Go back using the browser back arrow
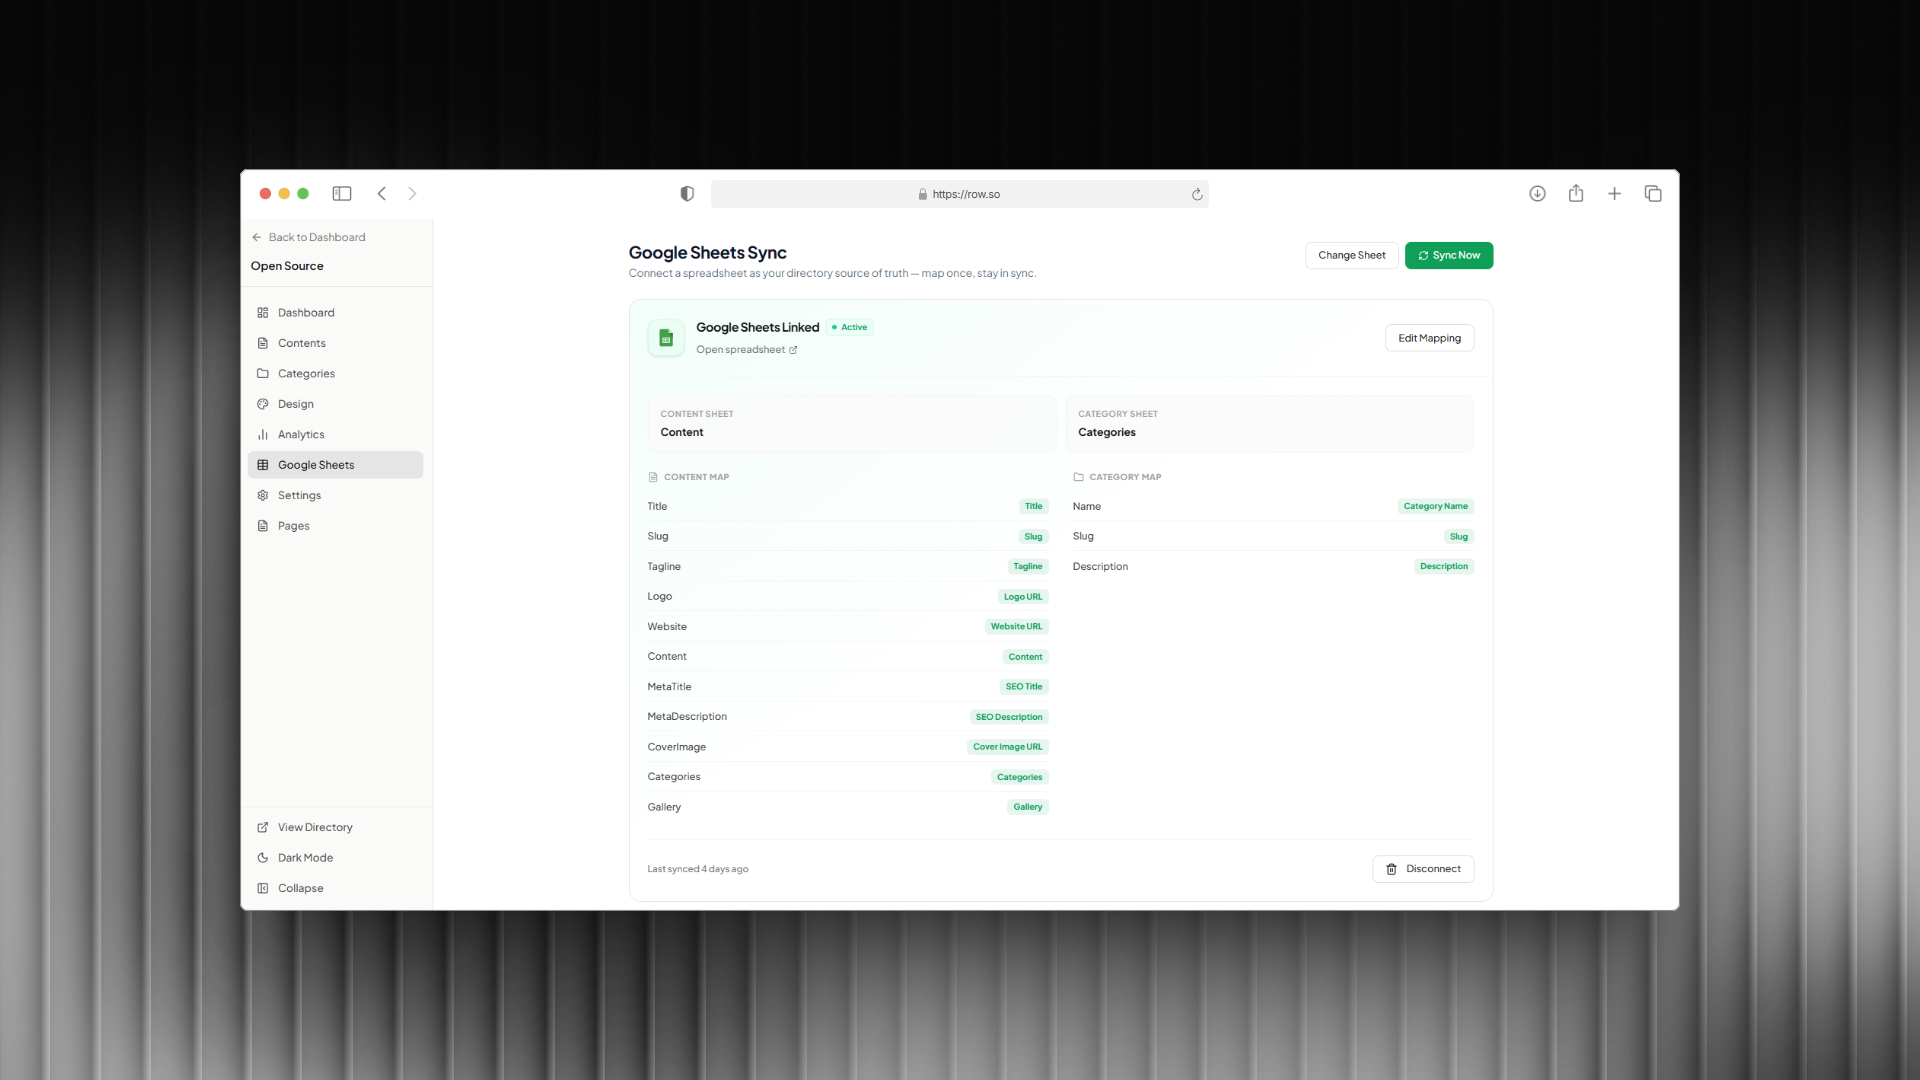Screen dimensions: 1920x1080 click(x=381, y=194)
